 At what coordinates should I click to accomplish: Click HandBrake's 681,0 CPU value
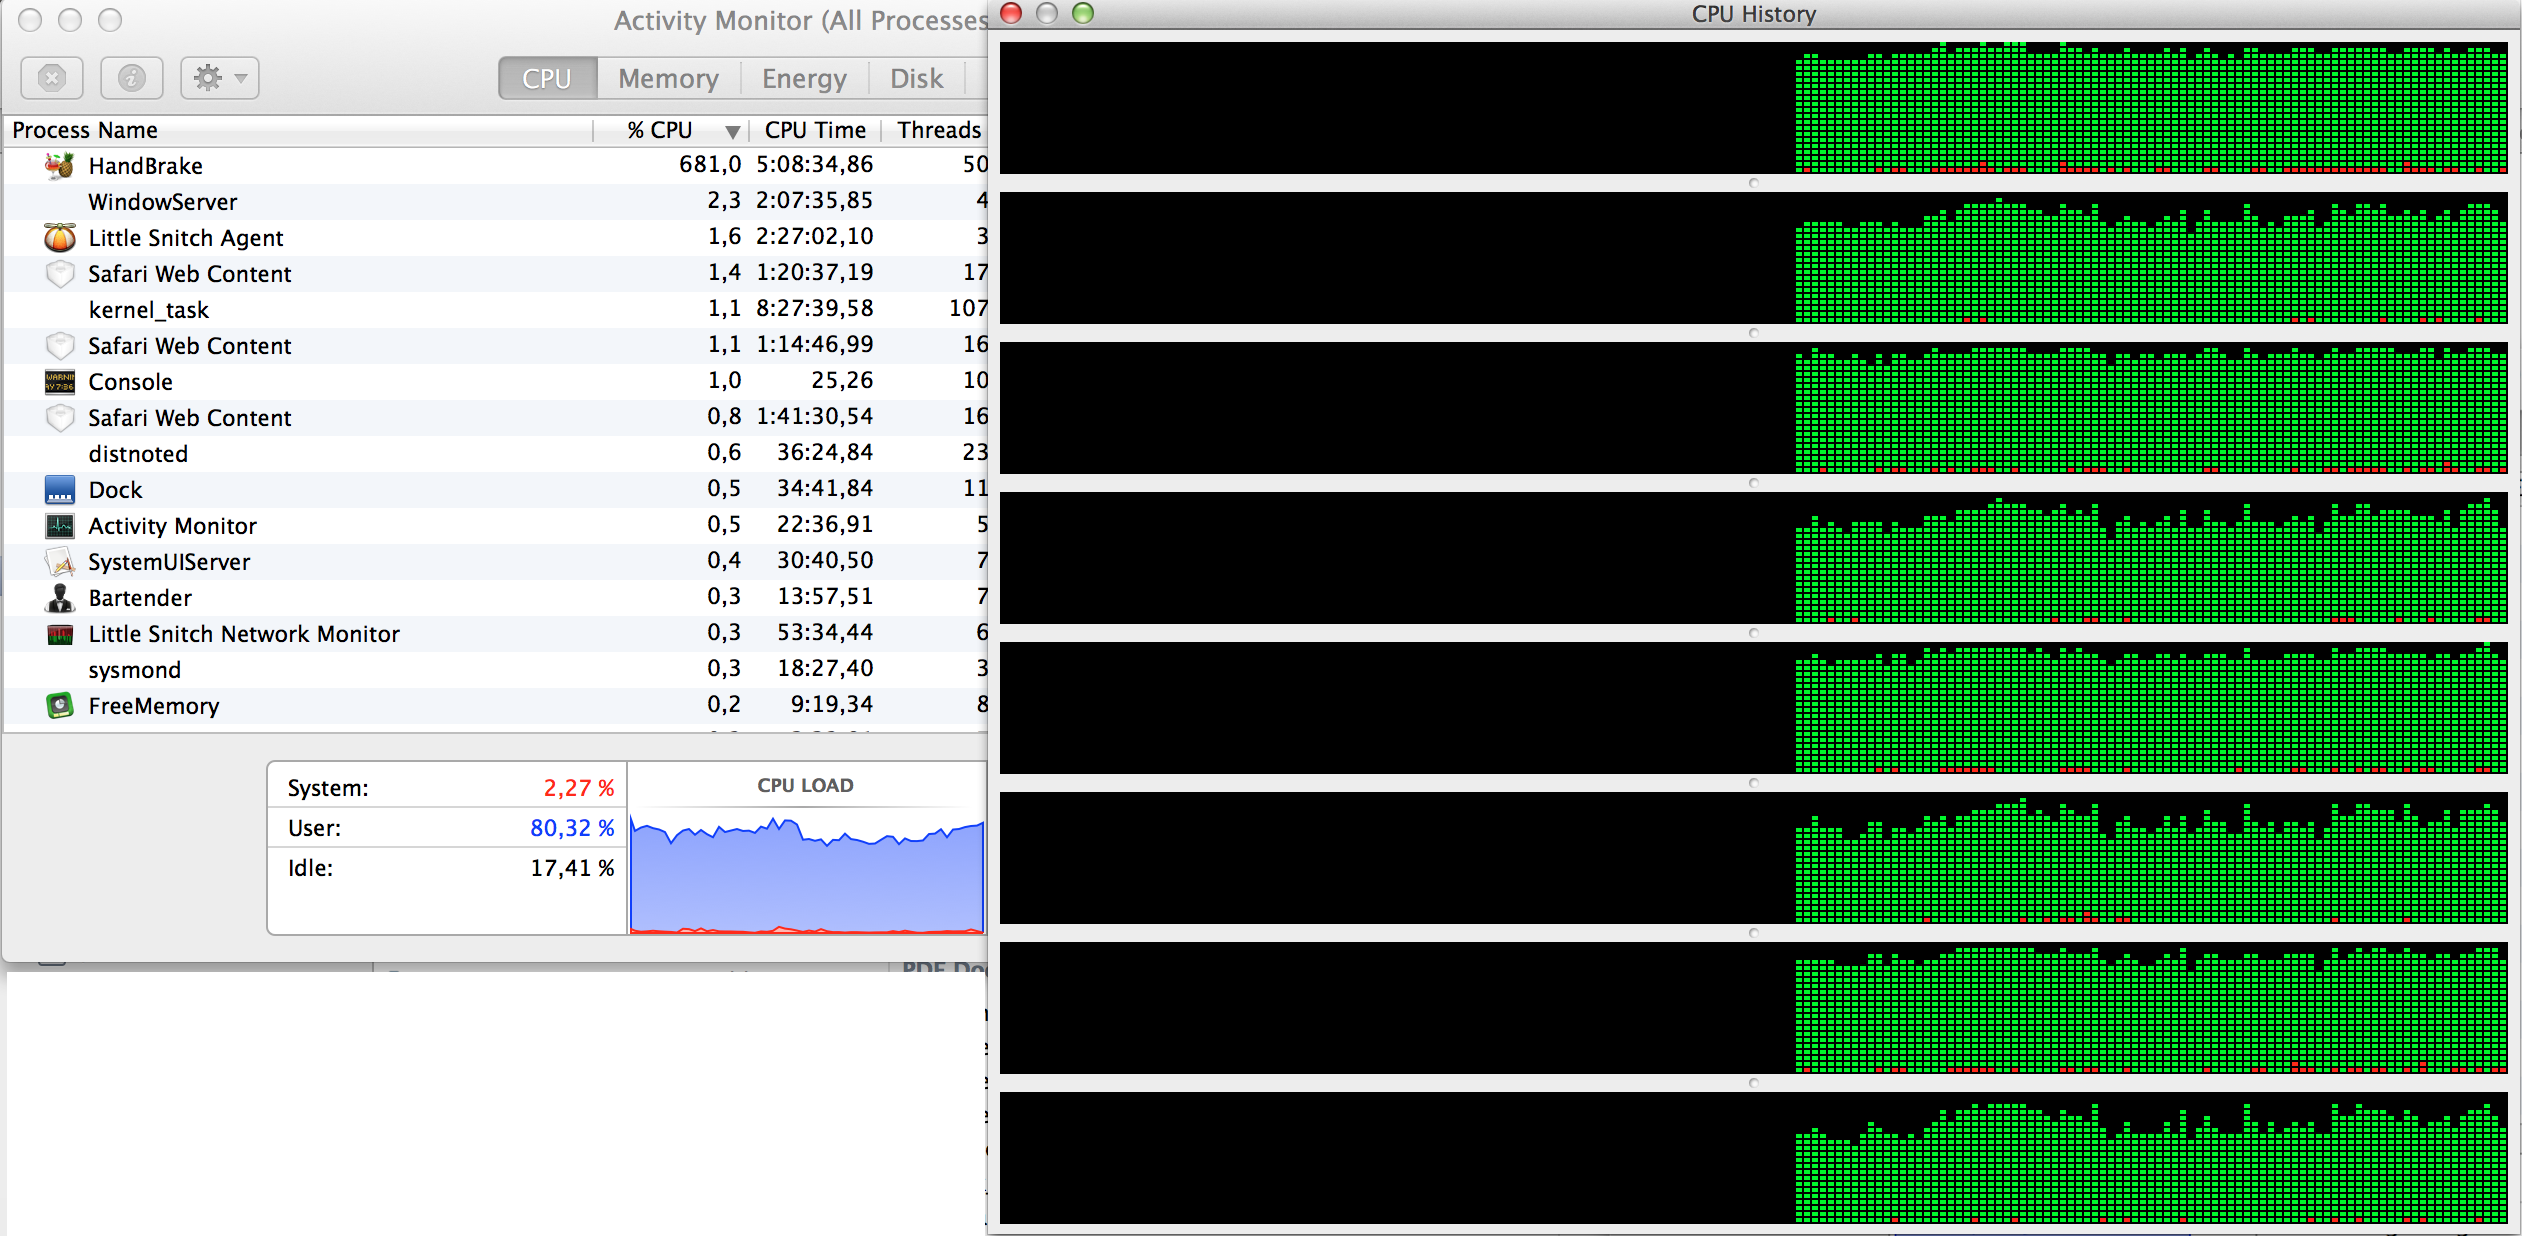click(710, 164)
